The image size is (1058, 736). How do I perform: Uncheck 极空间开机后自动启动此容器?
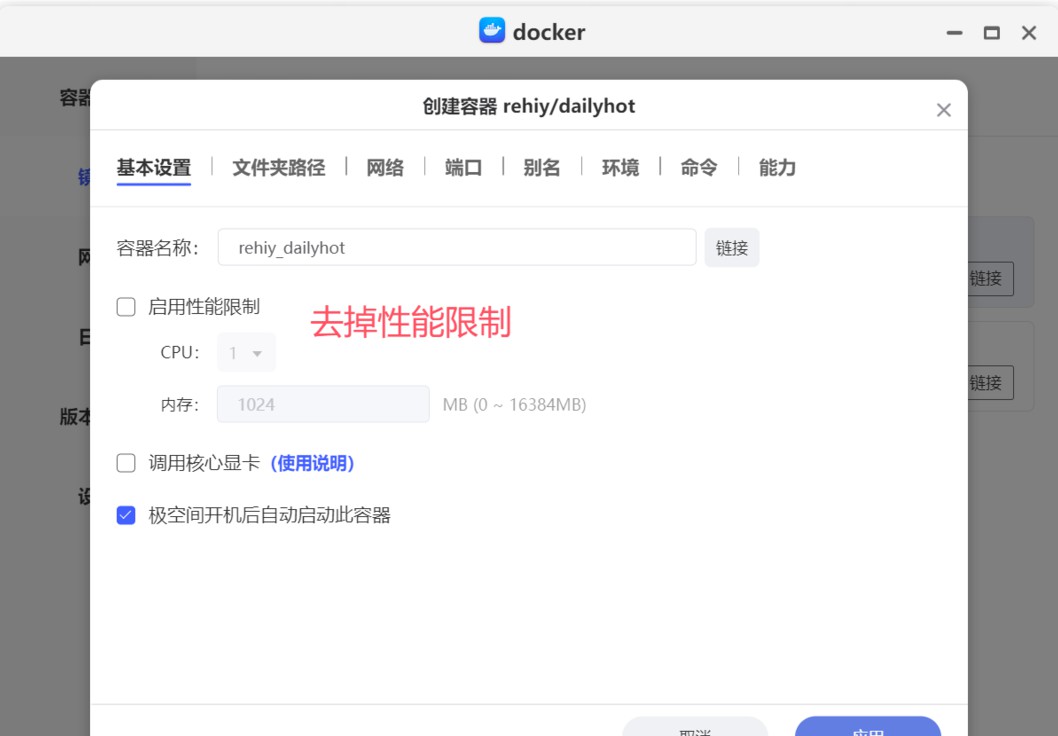tap(126, 515)
